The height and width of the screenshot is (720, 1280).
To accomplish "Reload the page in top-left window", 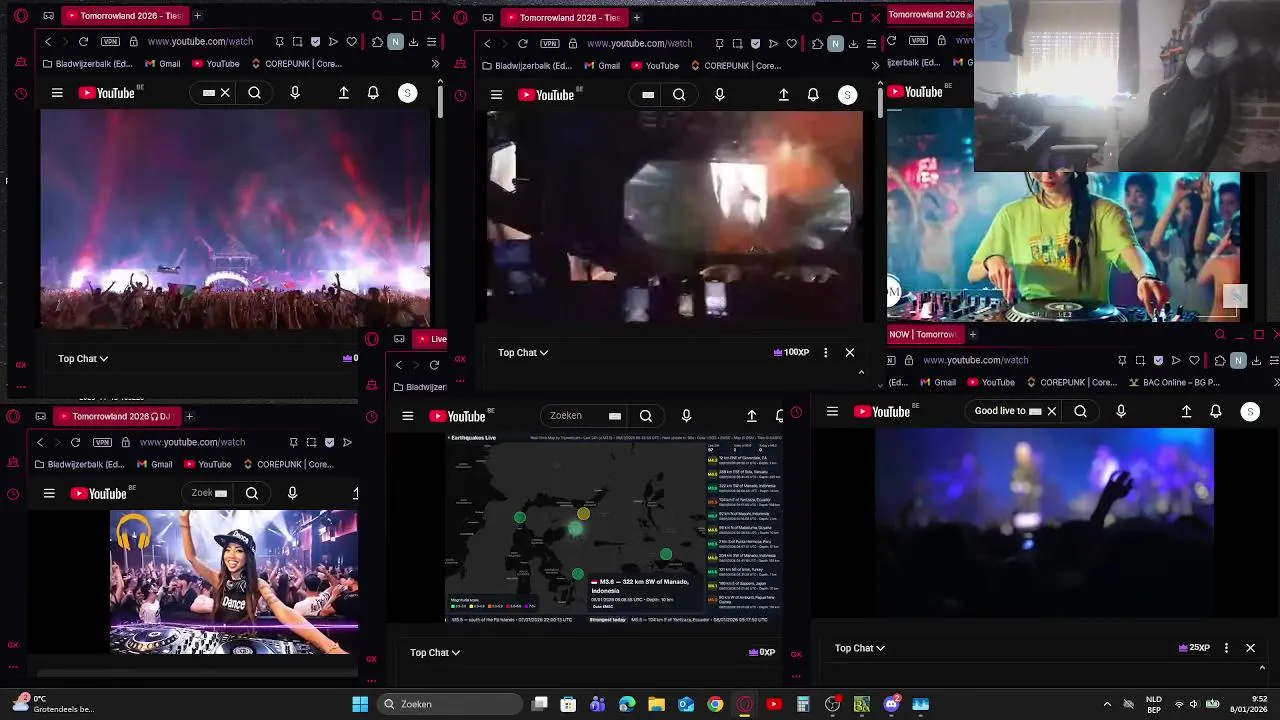I will click(x=83, y=42).
